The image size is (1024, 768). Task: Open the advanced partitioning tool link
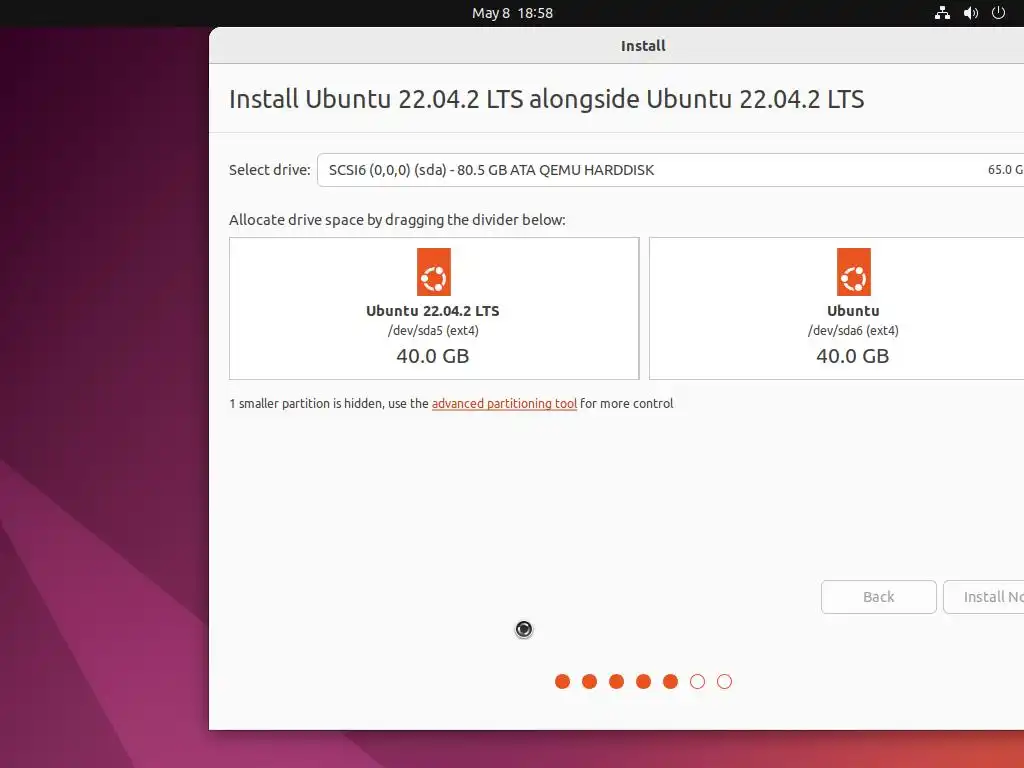[x=504, y=404]
